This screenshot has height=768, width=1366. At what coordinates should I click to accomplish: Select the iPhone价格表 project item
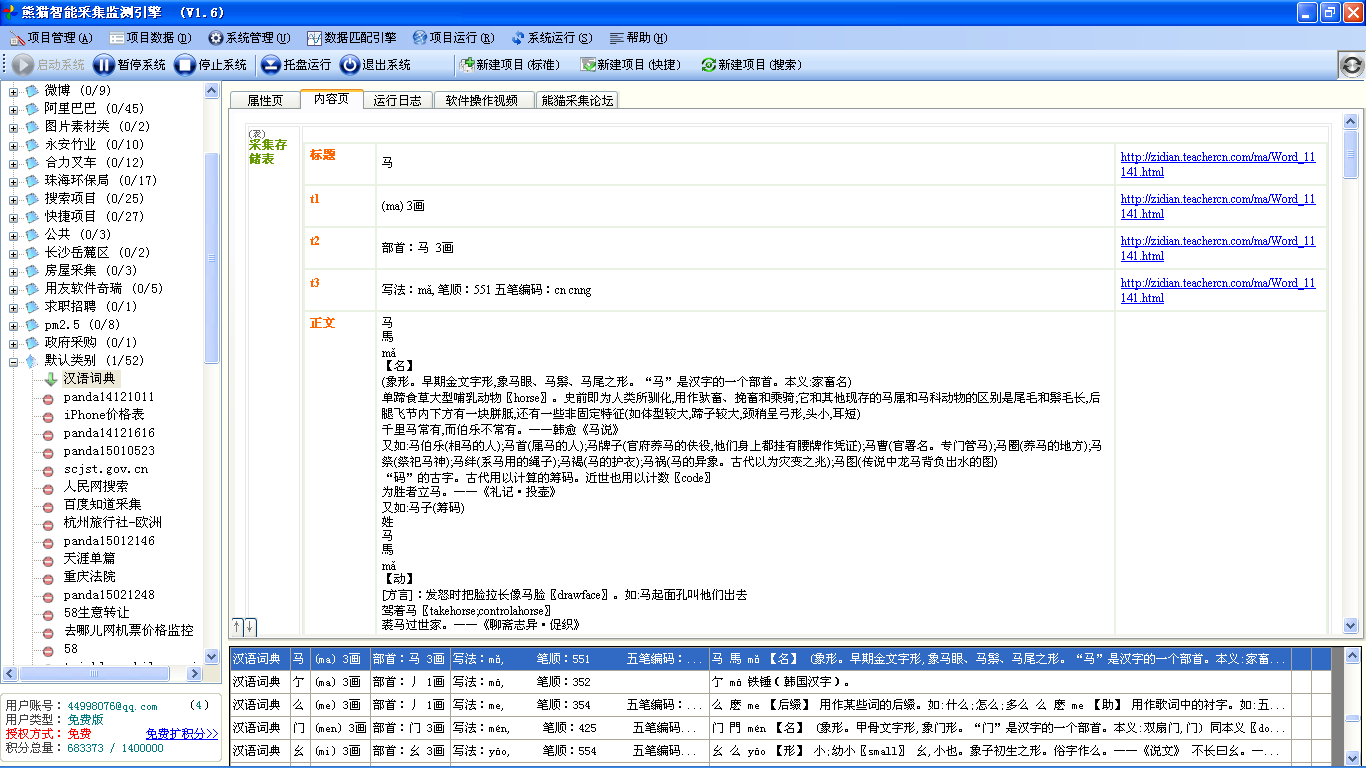click(103, 415)
